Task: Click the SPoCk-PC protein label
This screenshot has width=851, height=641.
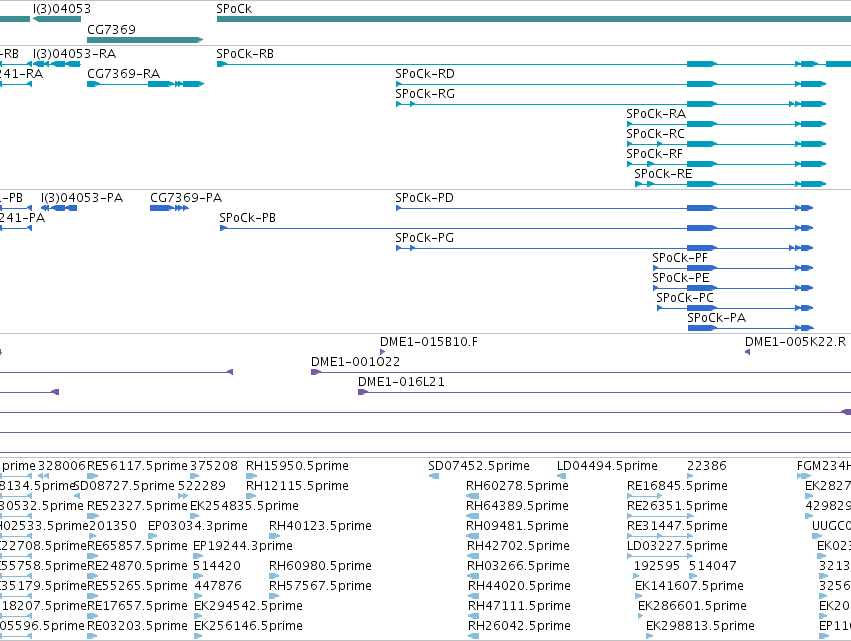Action: pyautogui.click(x=685, y=299)
